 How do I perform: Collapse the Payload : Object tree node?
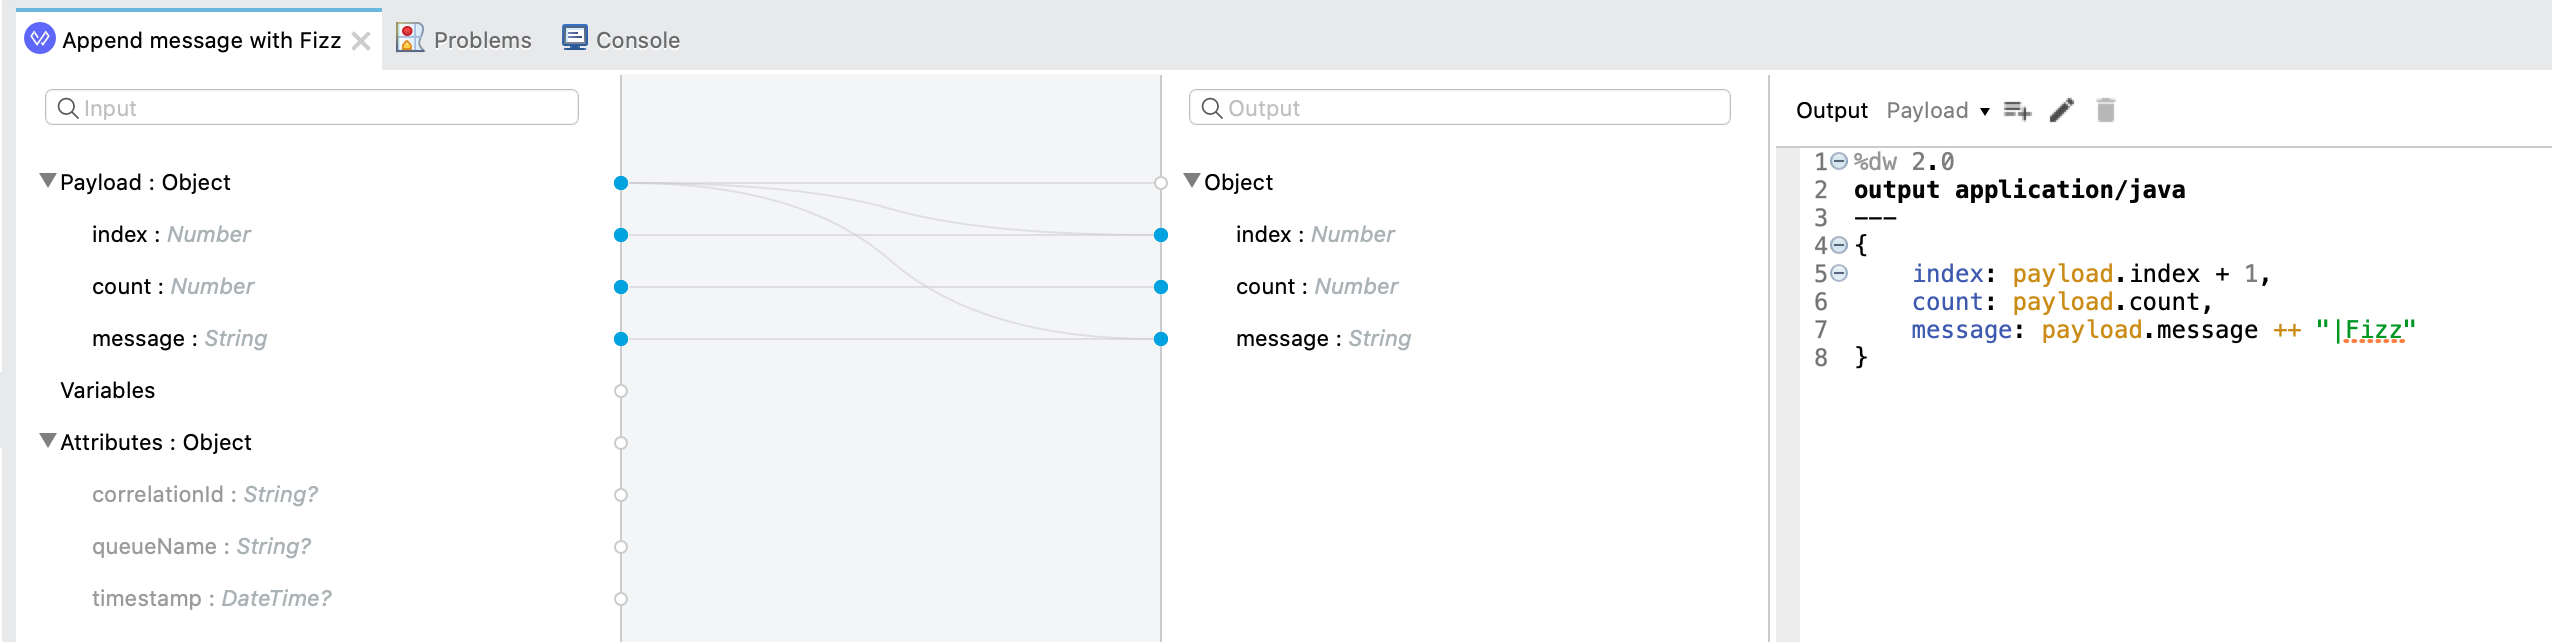47,181
